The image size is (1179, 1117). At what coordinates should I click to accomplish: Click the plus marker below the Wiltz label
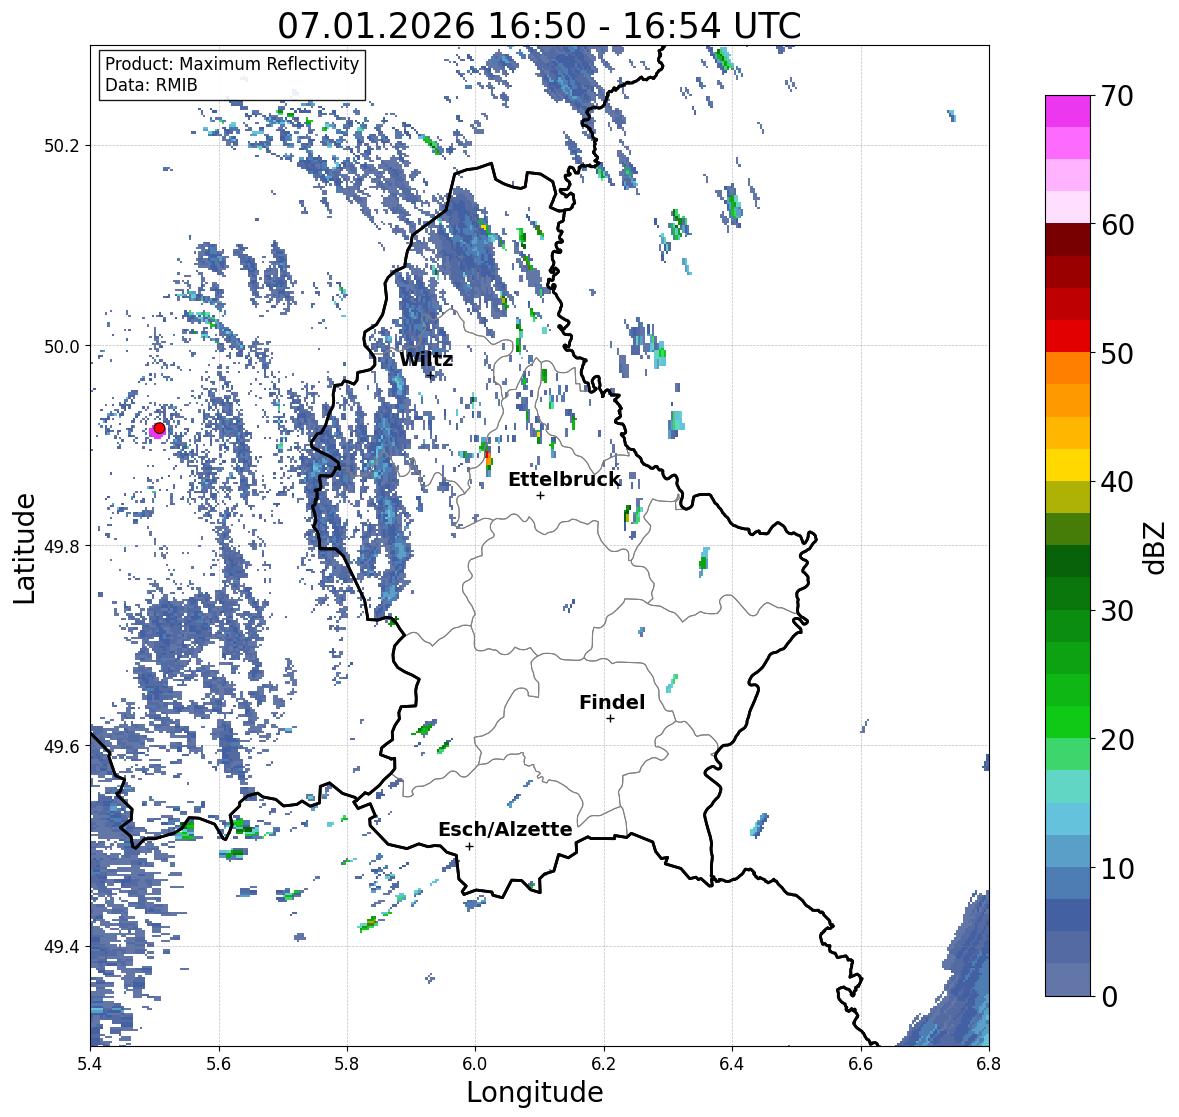coord(431,375)
